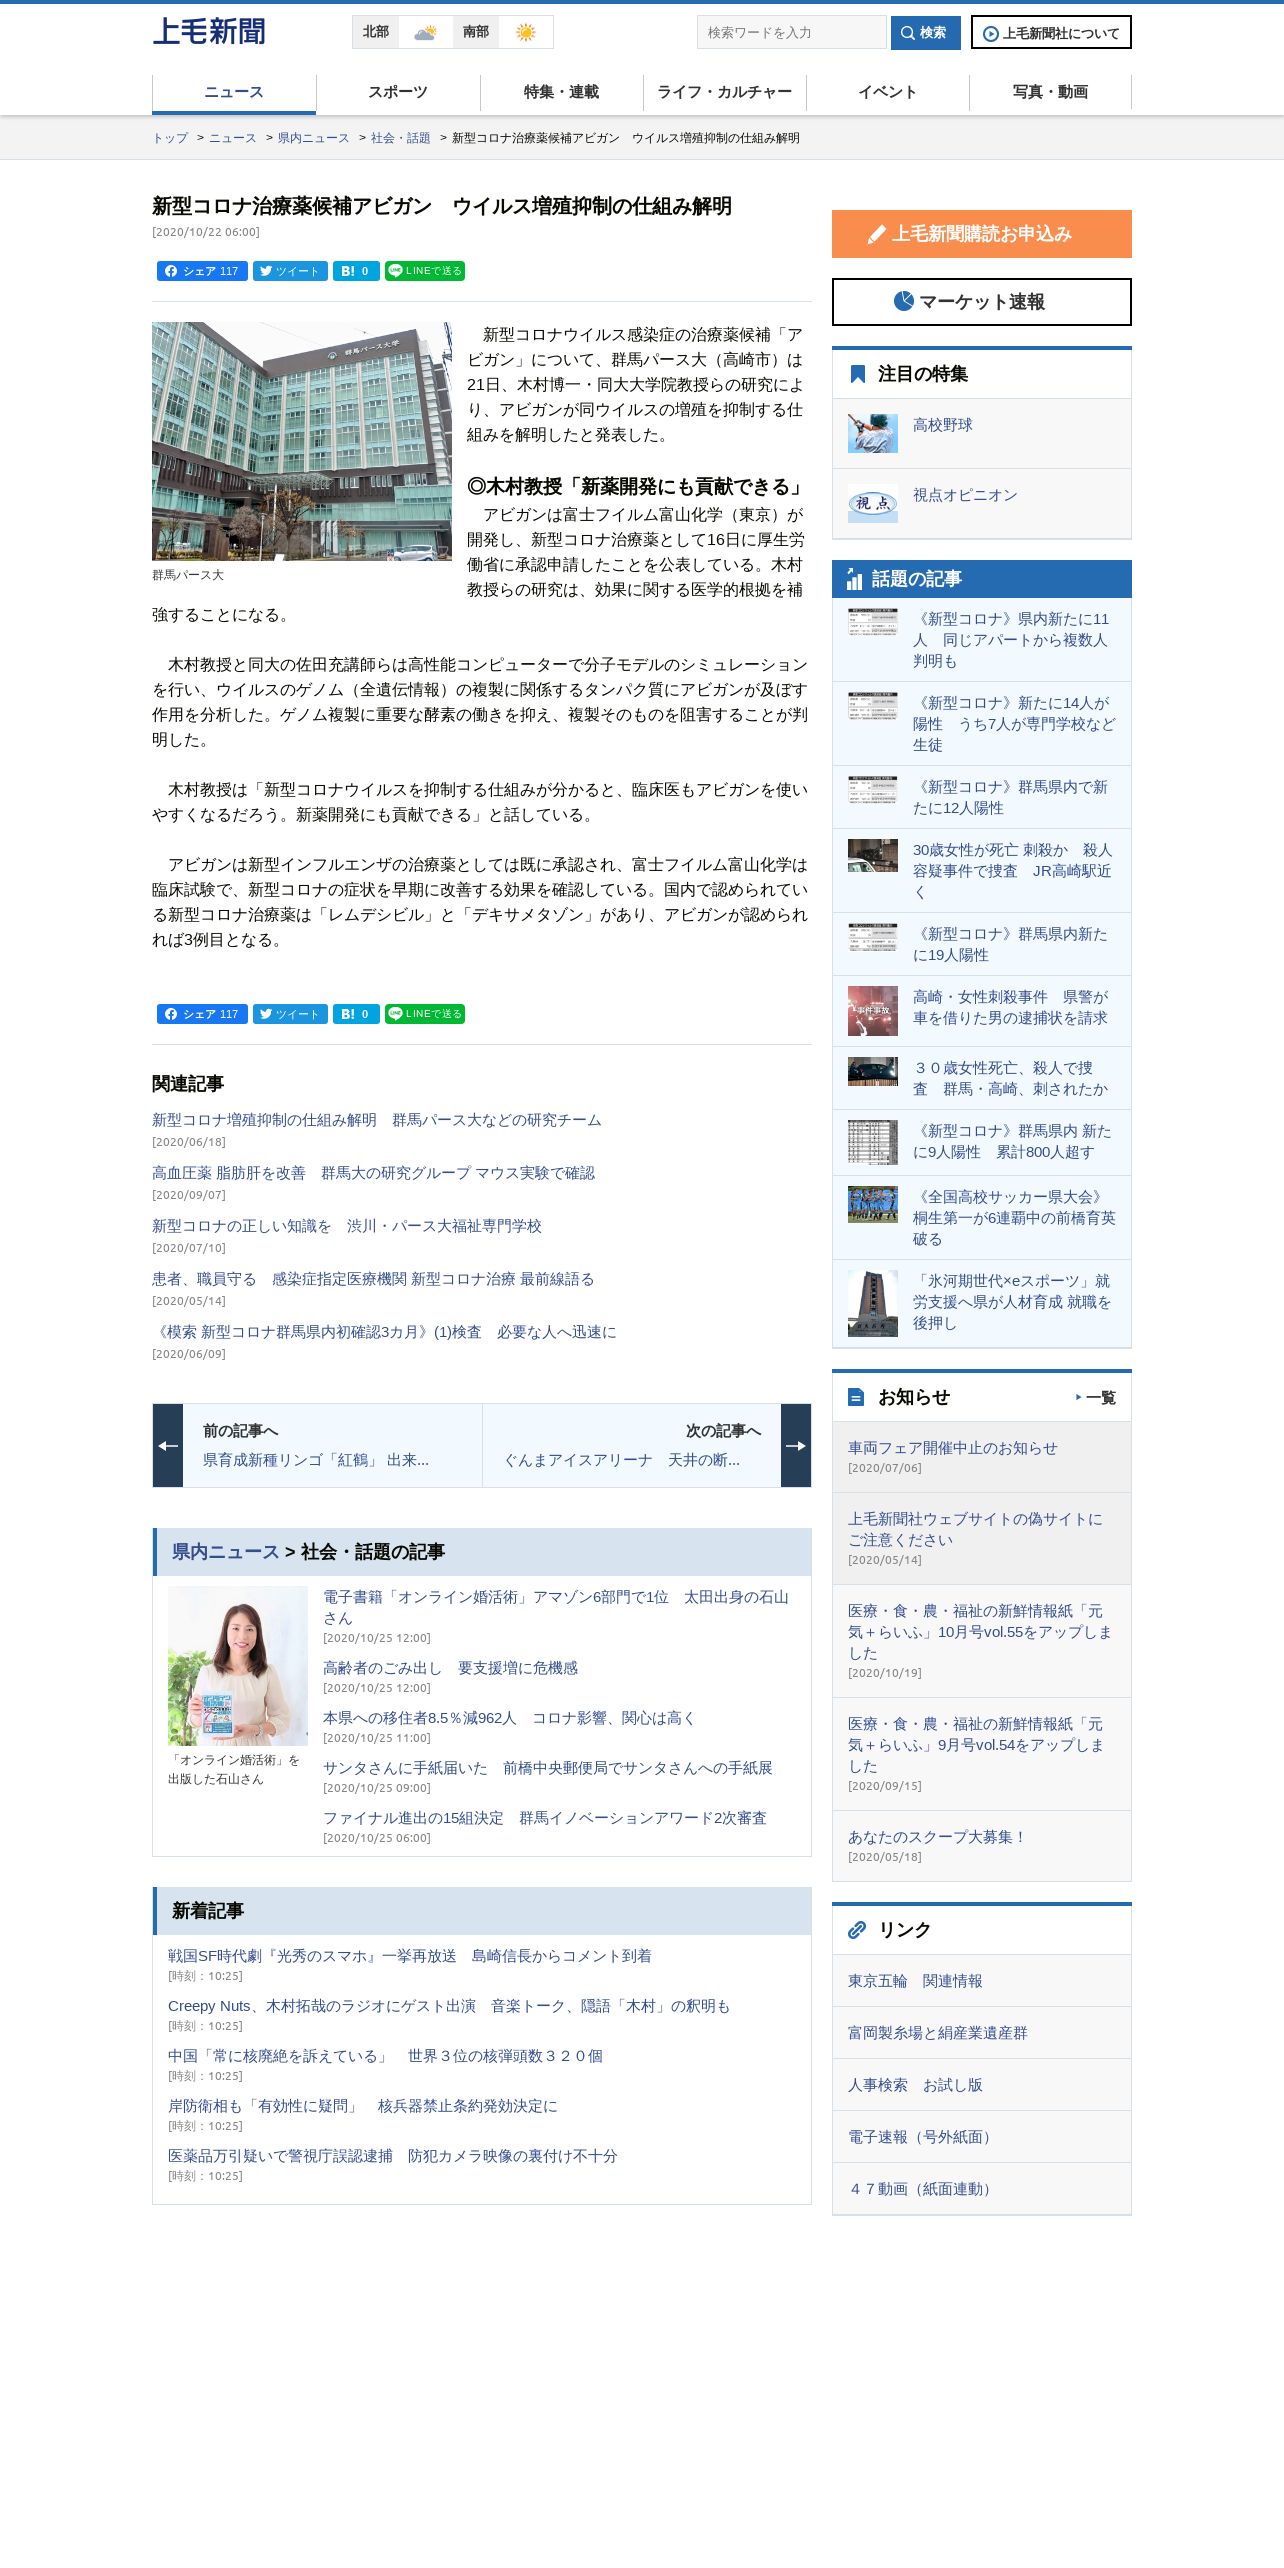Click top Hatena B! bookmark button

pyautogui.click(x=356, y=271)
